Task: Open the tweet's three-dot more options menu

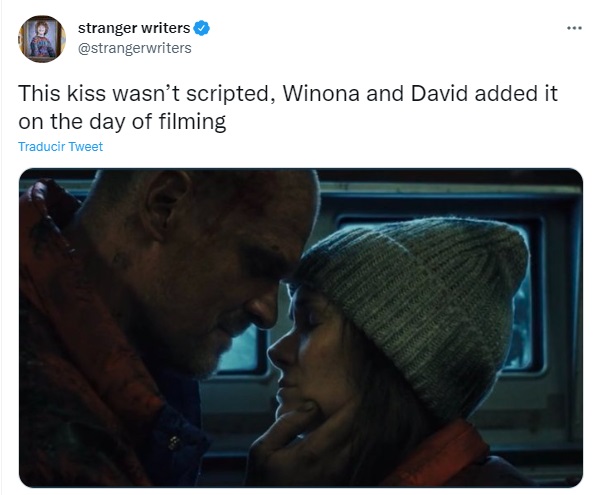Action: pos(574,28)
